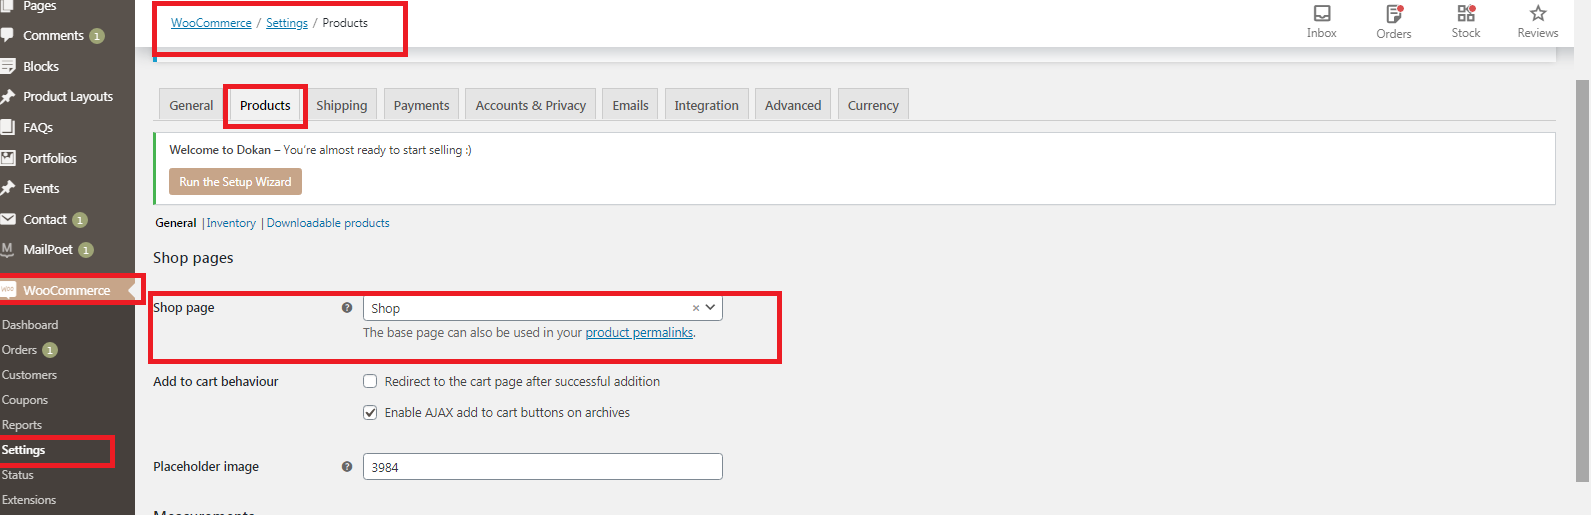The image size is (1591, 515).
Task: Click the Events pin icon in the sidebar
Action: pos(8,188)
